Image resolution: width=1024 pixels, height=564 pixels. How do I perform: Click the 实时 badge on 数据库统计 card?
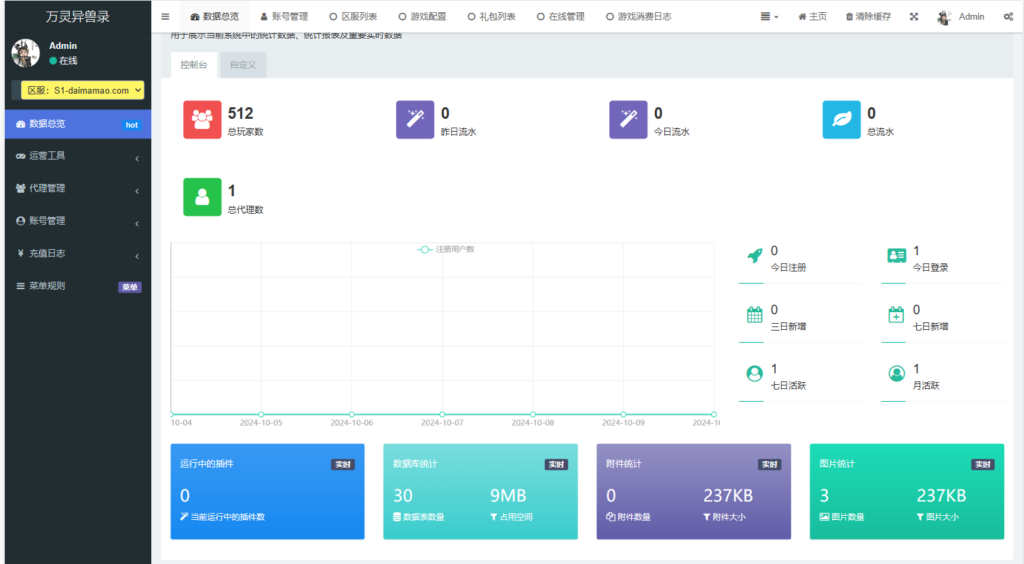(x=556, y=465)
